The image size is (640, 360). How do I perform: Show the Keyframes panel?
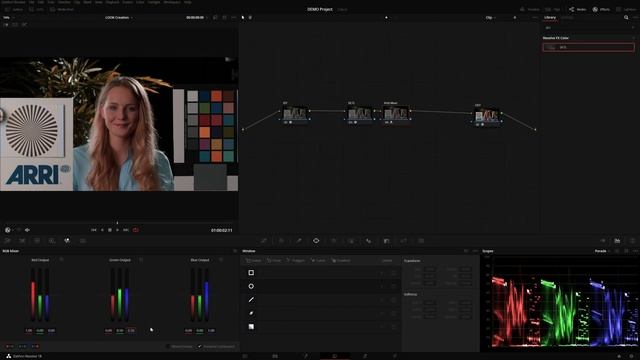point(603,241)
